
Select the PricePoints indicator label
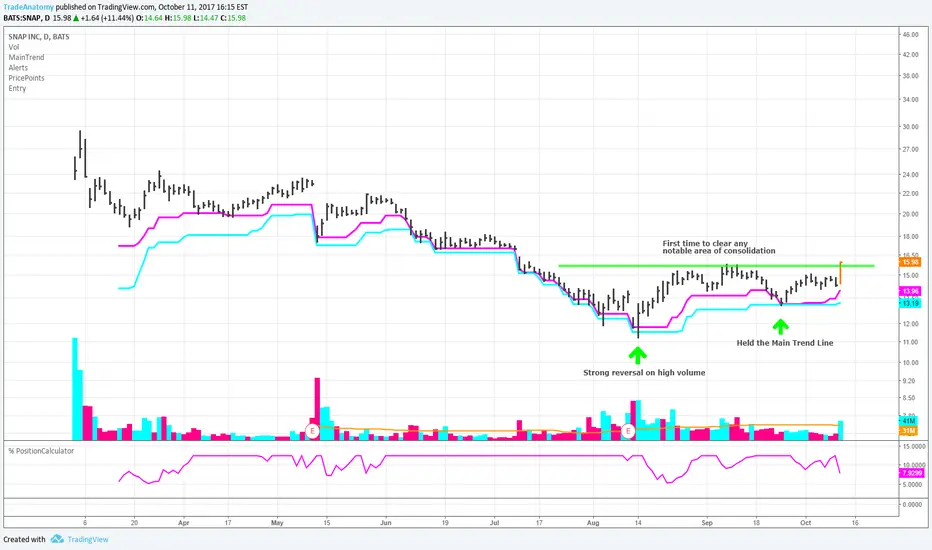click(26, 78)
